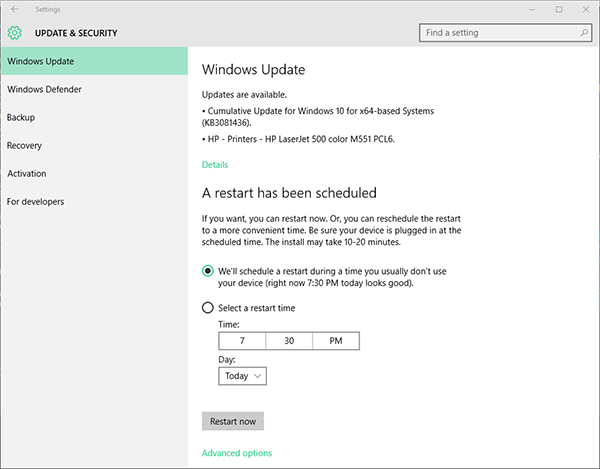
Task: Open For developers section
Action: pyautogui.click(x=94, y=202)
